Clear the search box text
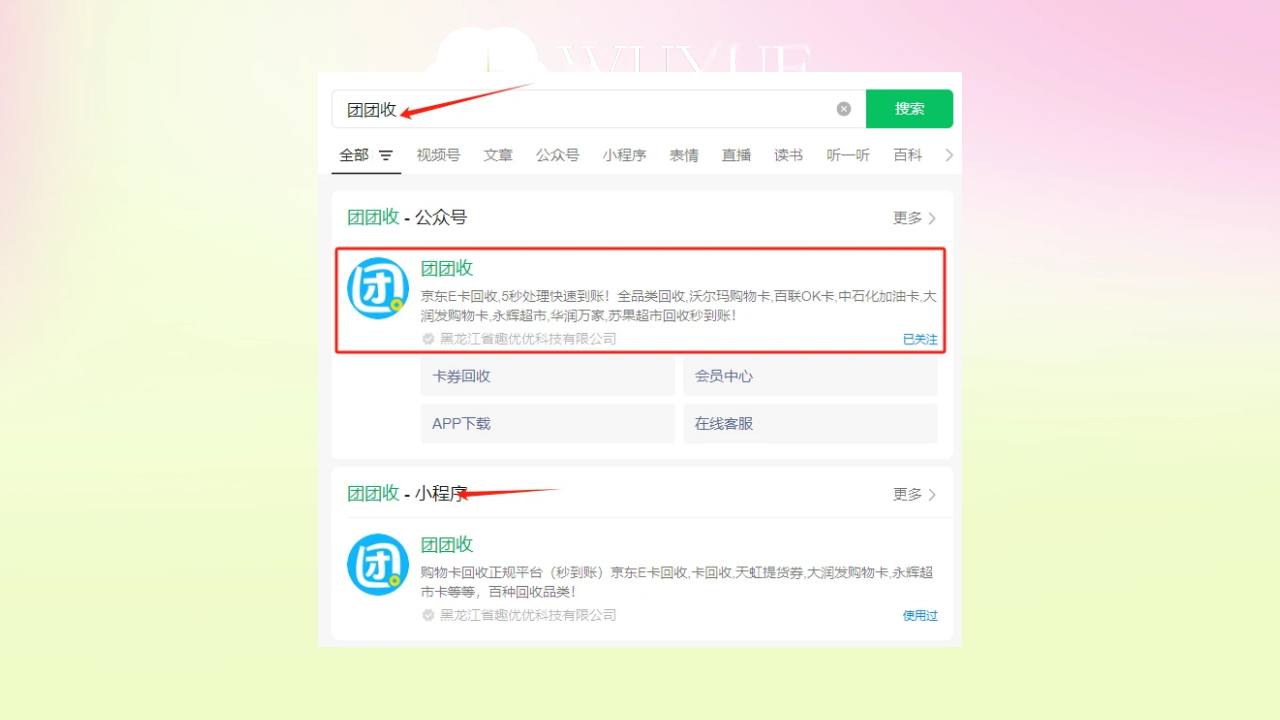Viewport: 1280px width, 720px height. pyautogui.click(x=844, y=109)
